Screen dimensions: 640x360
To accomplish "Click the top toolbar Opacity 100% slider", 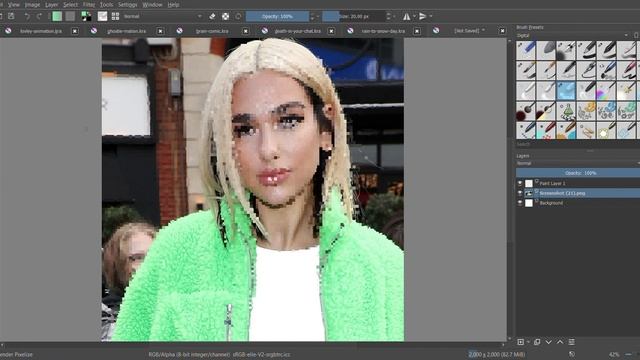I will [x=277, y=16].
